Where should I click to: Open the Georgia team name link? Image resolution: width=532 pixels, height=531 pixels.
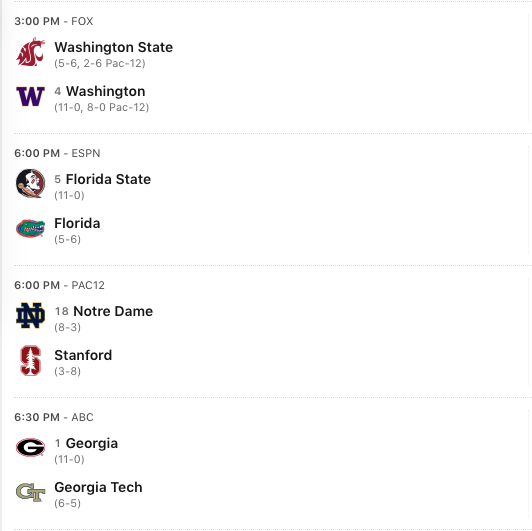(92, 443)
